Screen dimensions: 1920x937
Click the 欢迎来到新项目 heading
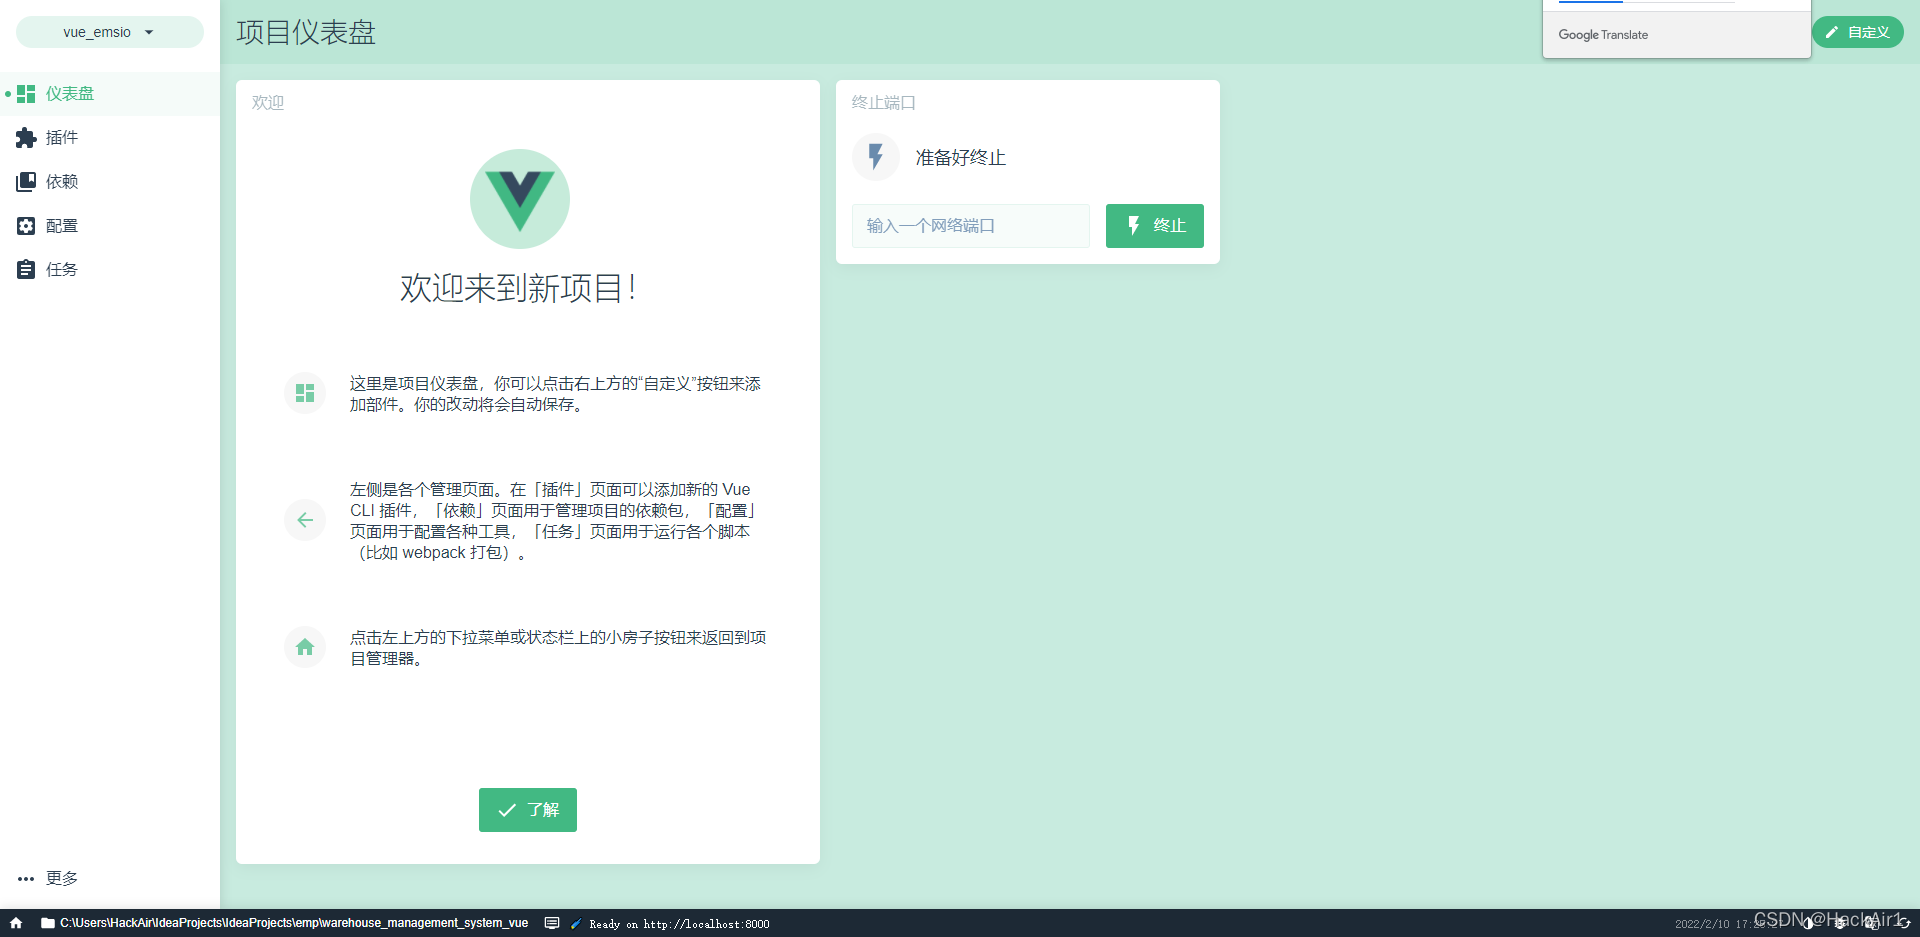click(519, 288)
